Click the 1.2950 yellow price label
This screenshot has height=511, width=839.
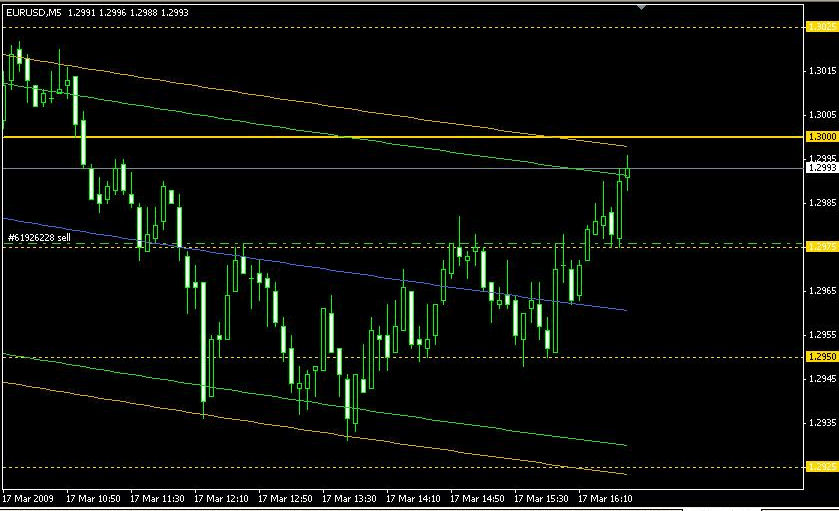[821, 356]
